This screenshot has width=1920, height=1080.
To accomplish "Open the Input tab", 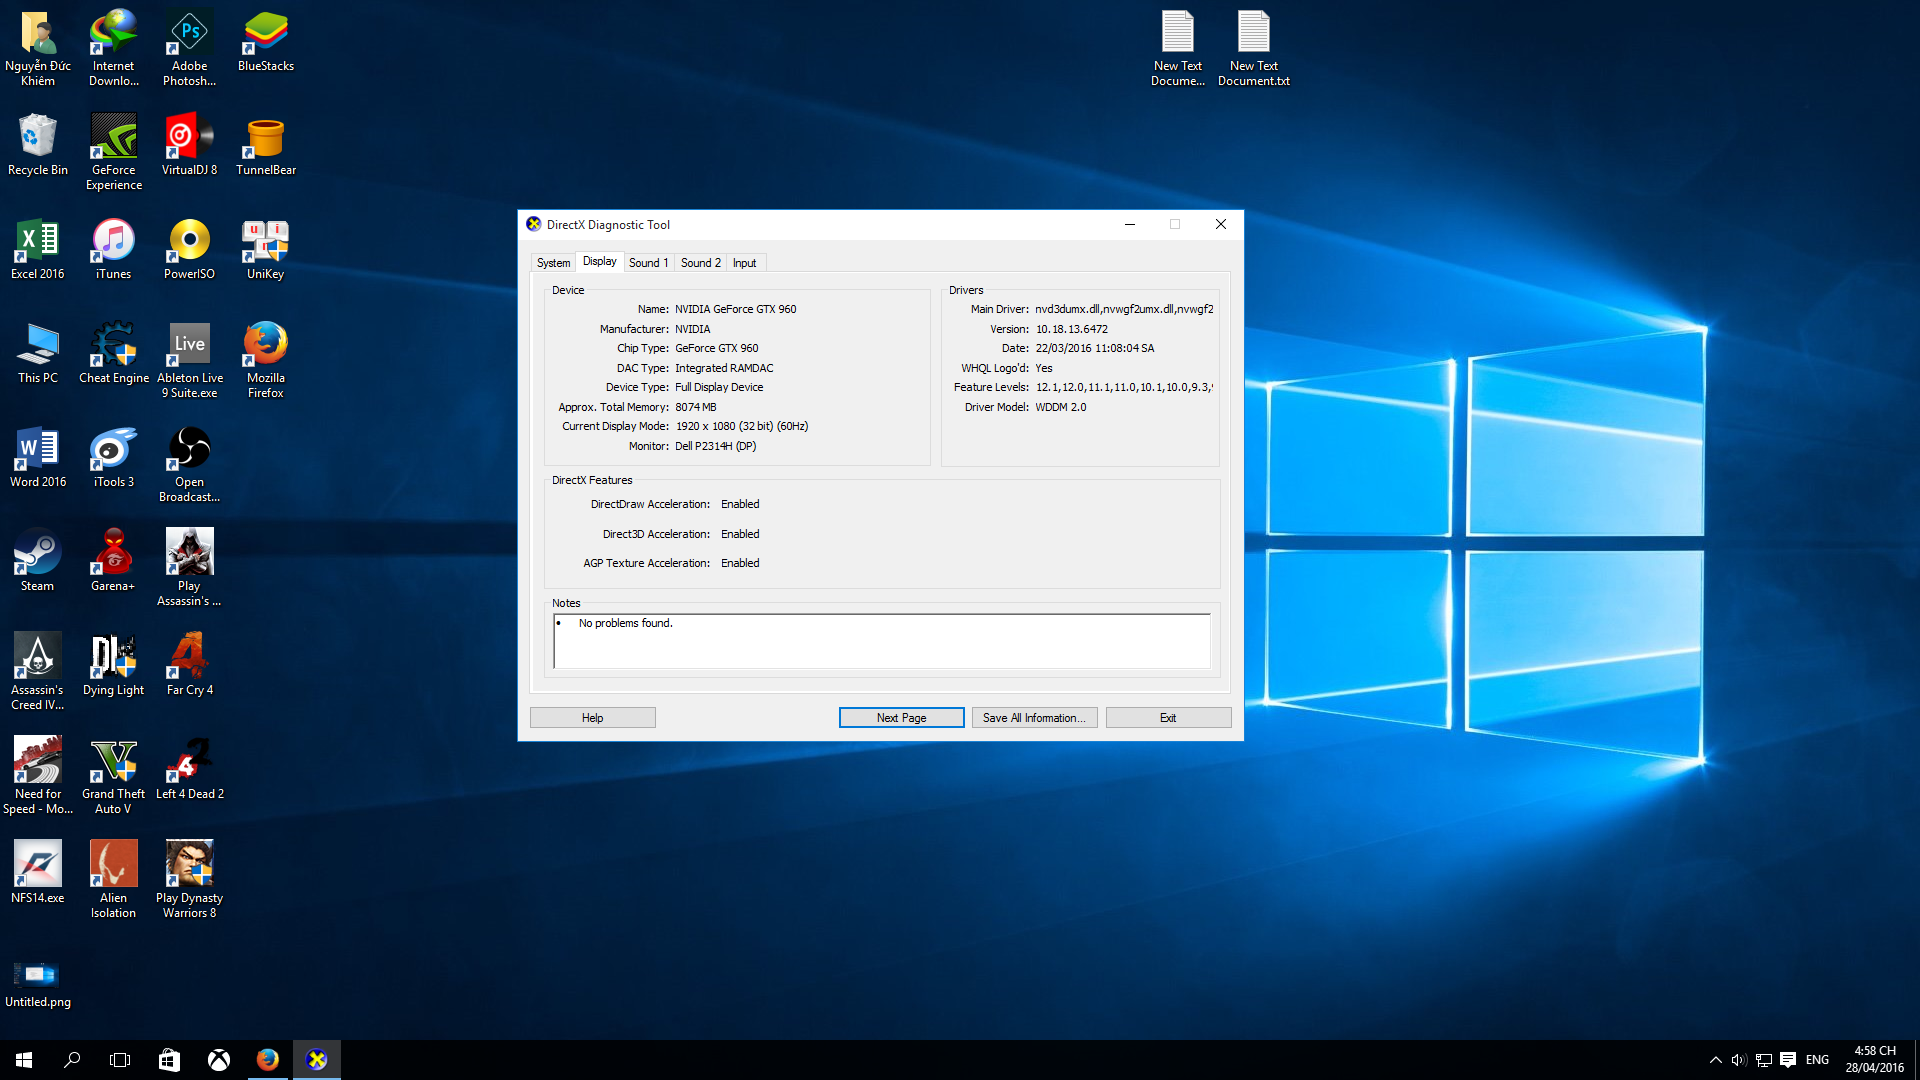I will pyautogui.click(x=744, y=263).
